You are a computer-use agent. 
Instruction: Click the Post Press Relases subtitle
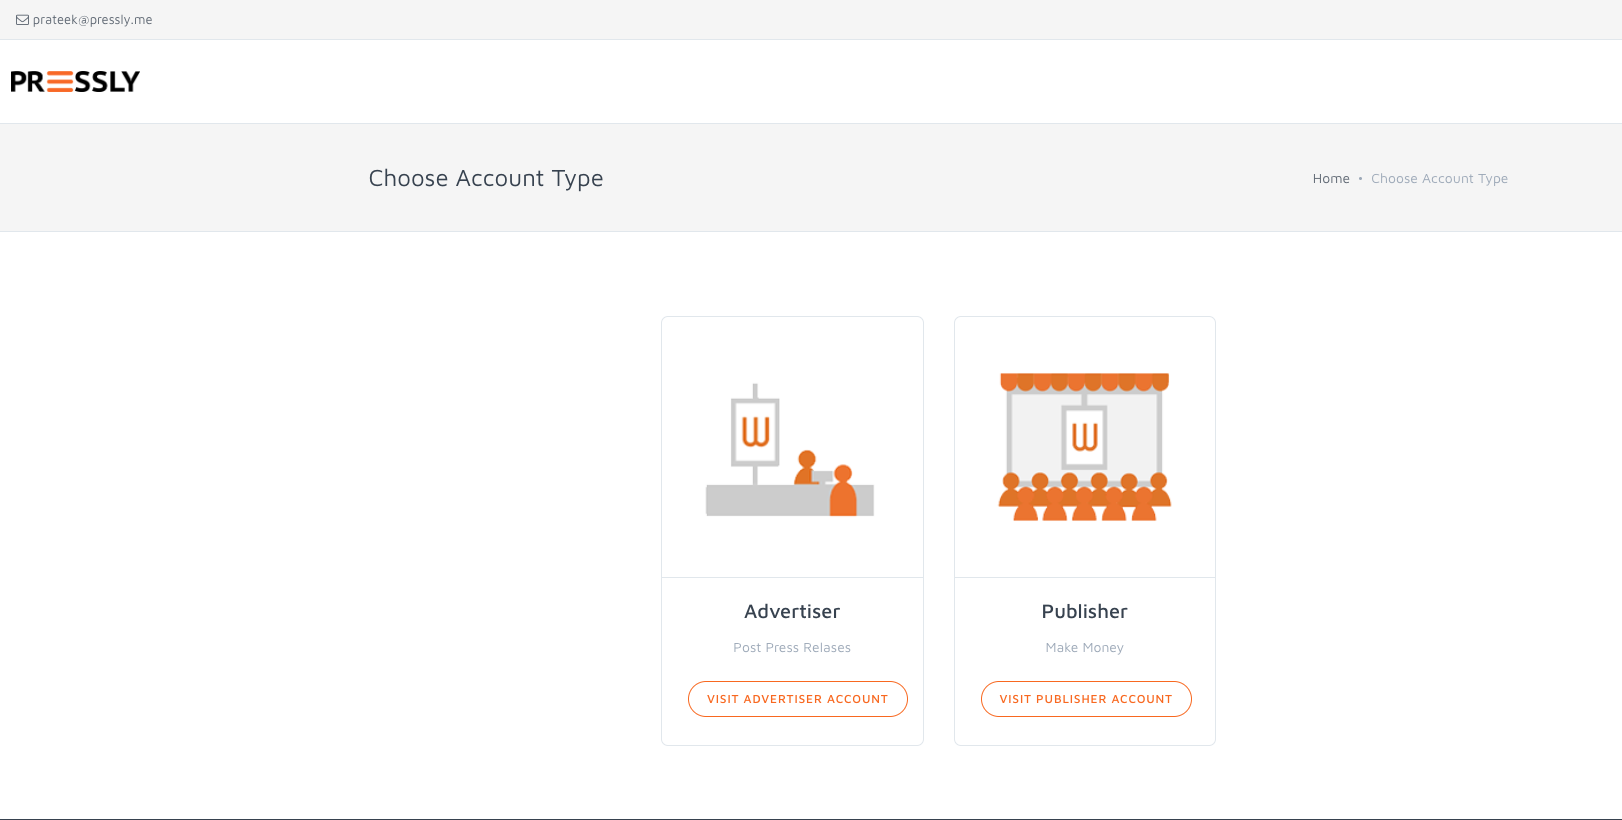point(792,648)
